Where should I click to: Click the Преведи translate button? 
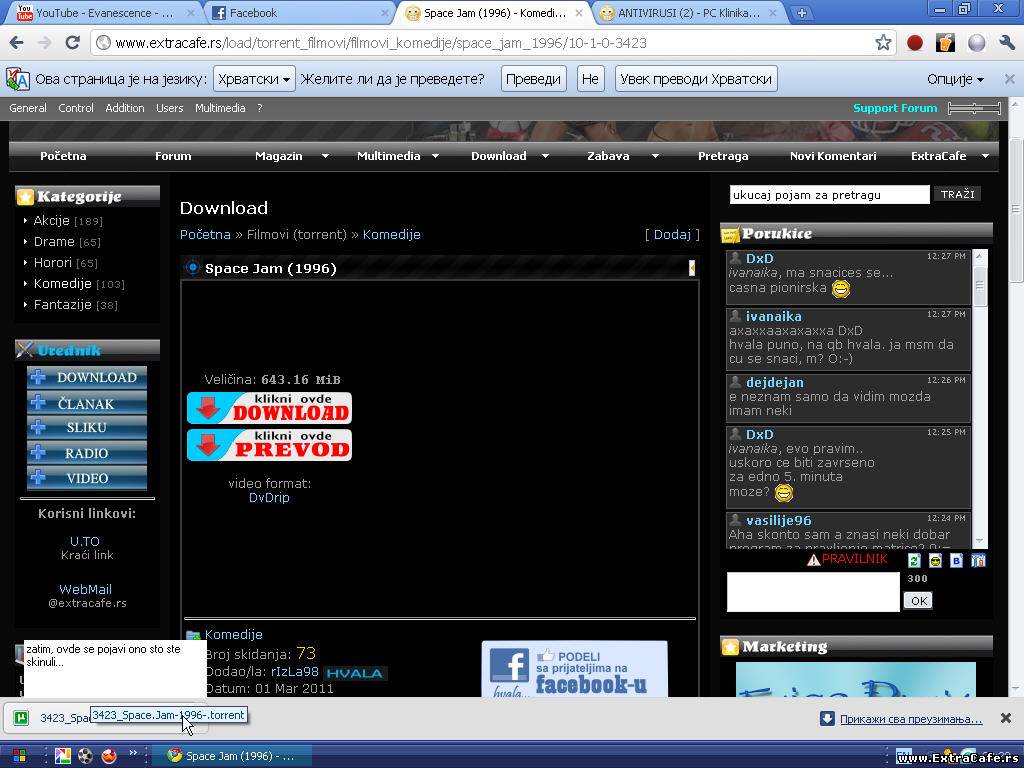click(534, 79)
